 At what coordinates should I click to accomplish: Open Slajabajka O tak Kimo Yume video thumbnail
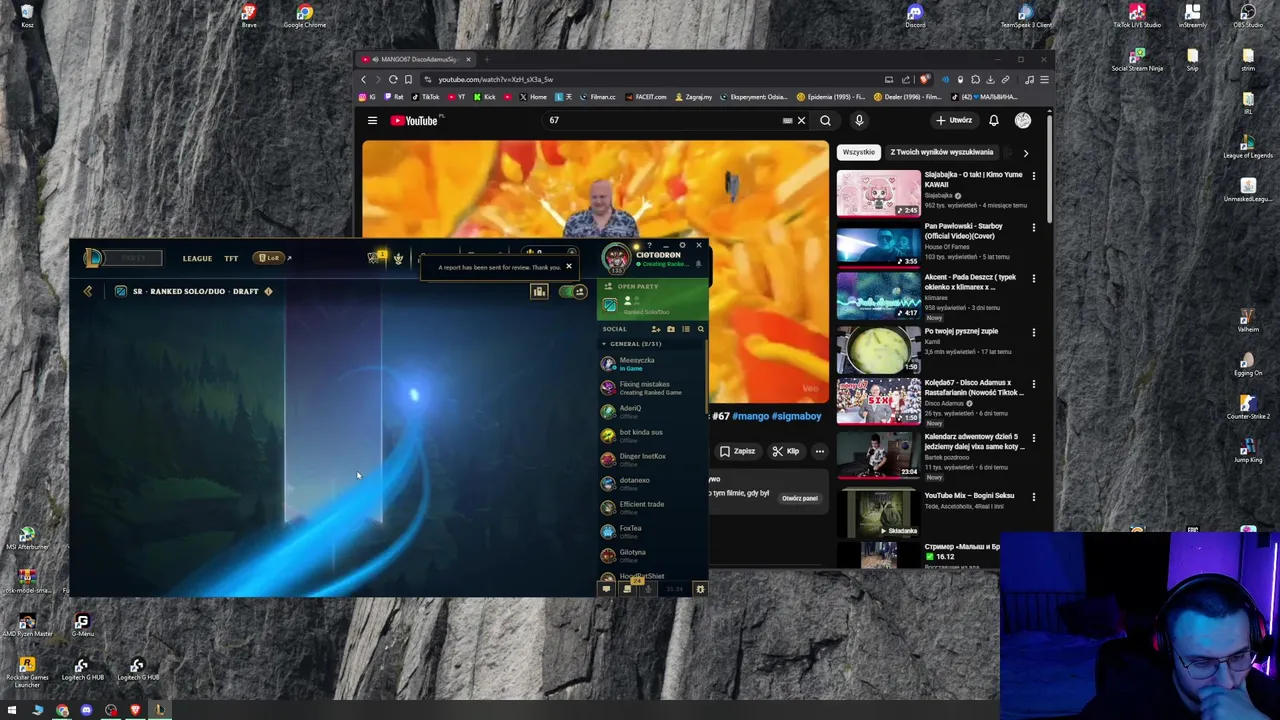(x=878, y=194)
